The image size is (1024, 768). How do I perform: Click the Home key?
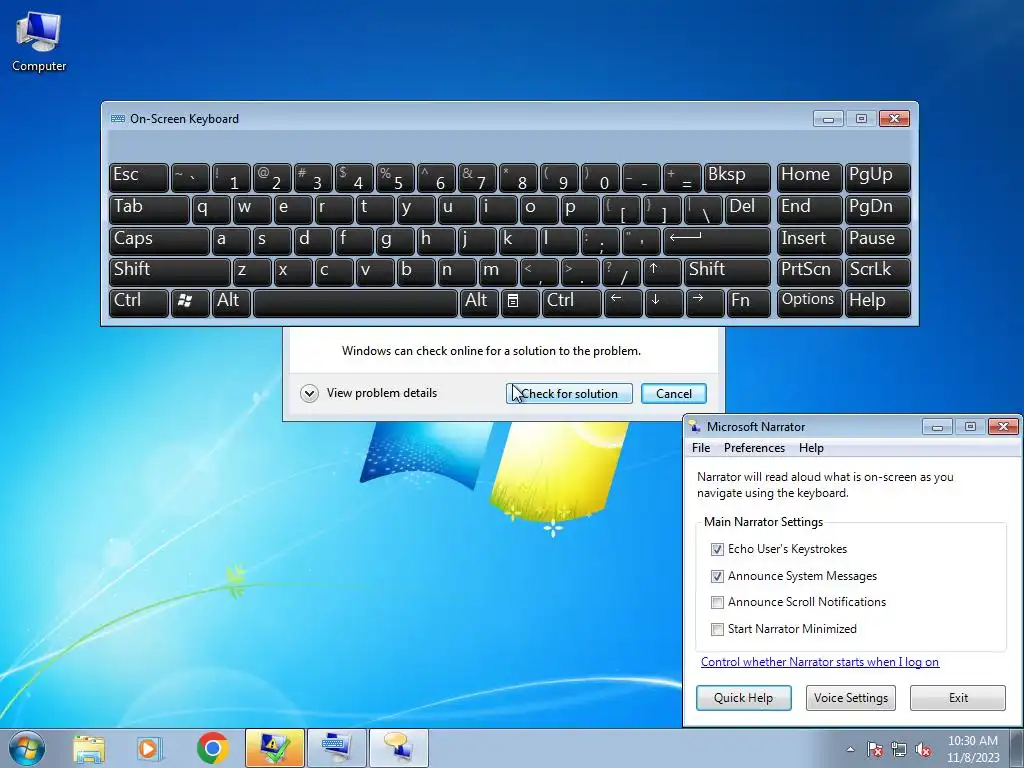point(809,178)
